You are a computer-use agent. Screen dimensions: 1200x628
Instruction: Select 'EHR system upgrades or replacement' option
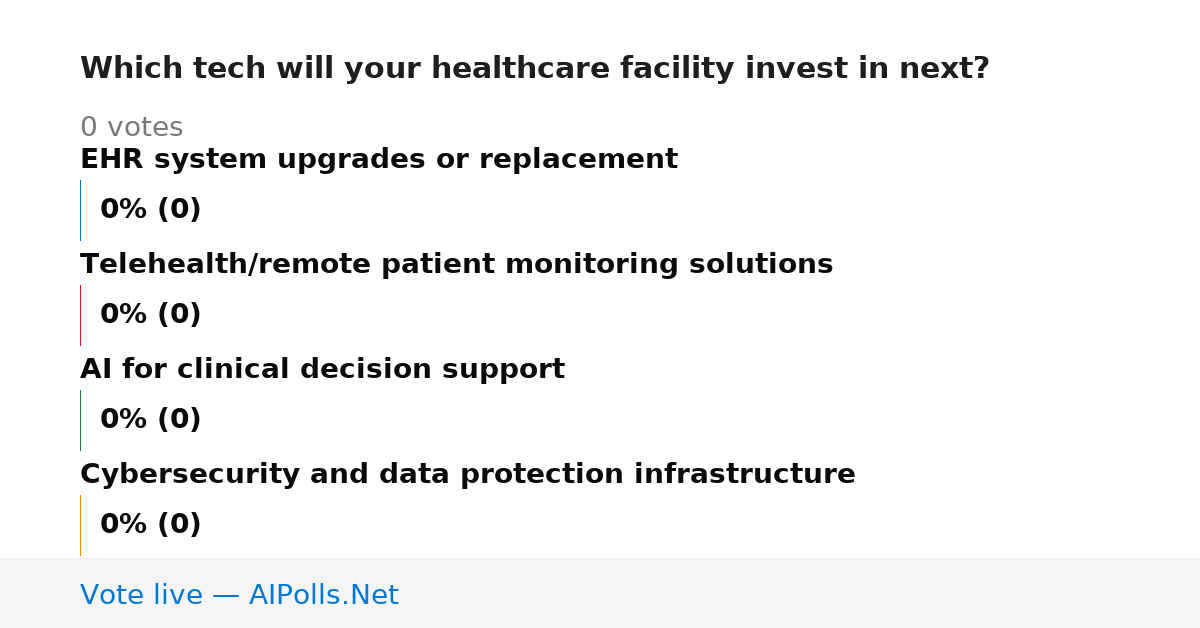coord(379,160)
